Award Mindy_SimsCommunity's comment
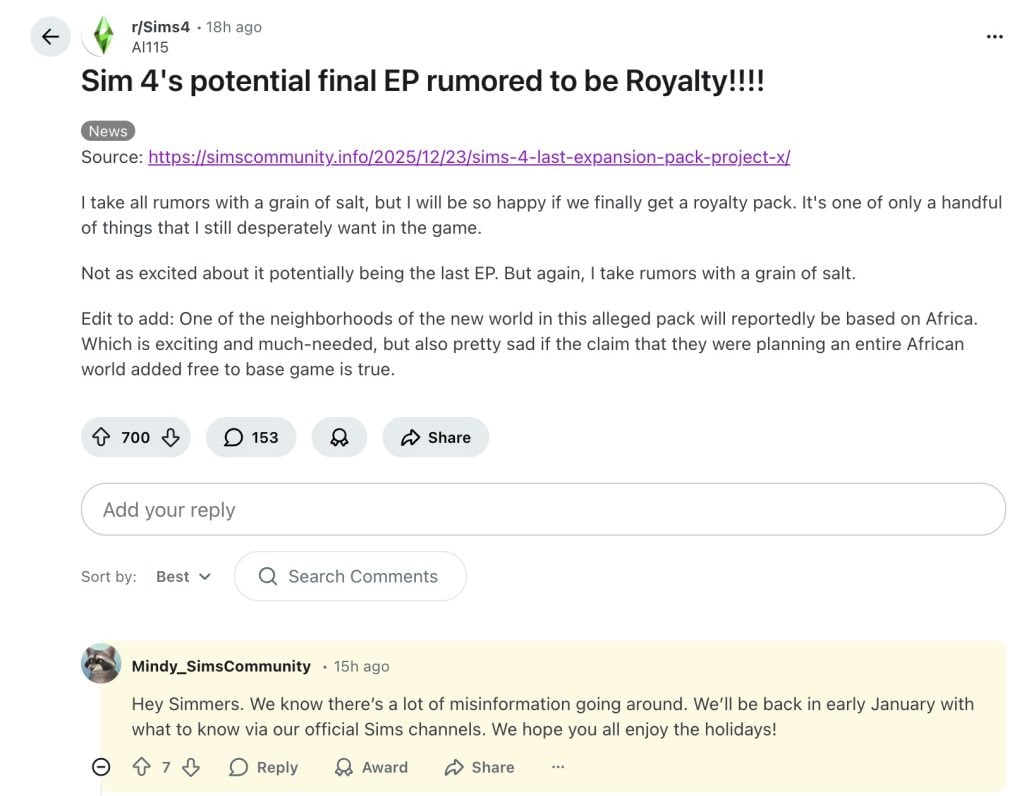The width and height of the screenshot is (1024, 796). tap(371, 767)
